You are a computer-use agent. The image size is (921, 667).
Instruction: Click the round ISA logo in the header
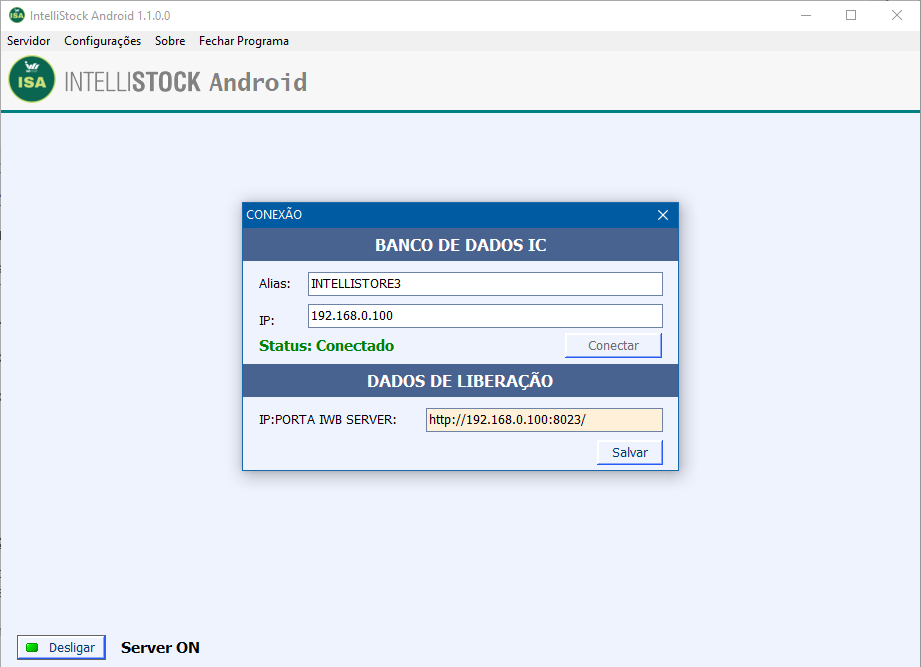32,80
